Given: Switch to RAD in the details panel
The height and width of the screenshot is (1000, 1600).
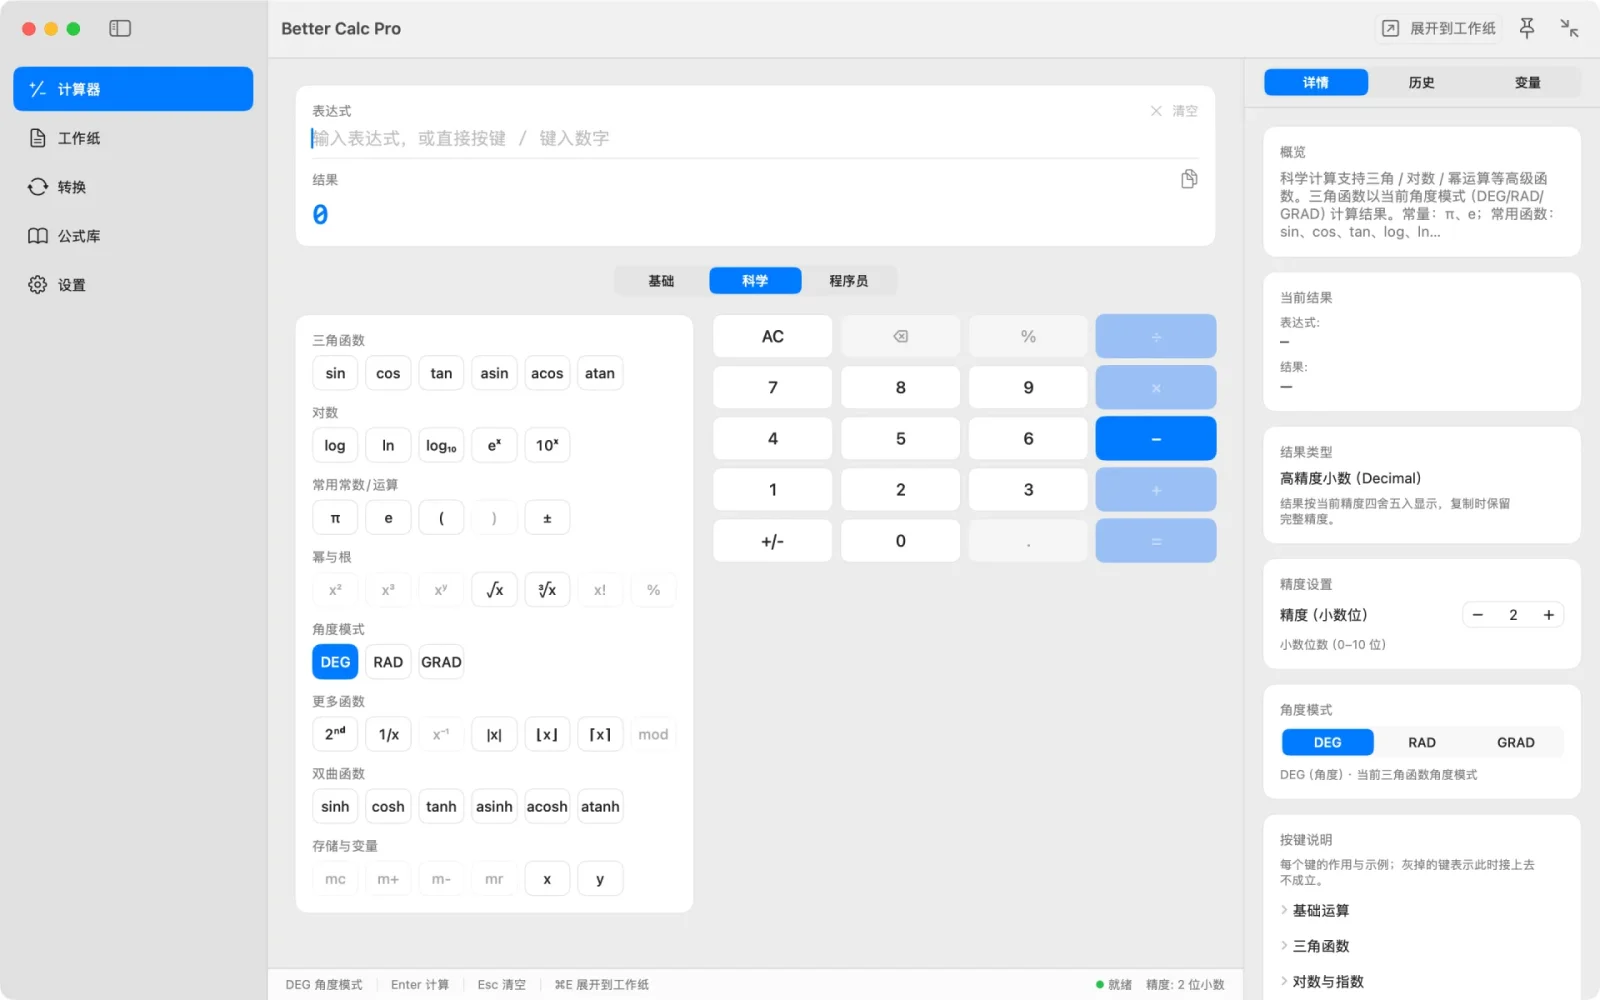Looking at the screenshot, I should pos(1421,742).
